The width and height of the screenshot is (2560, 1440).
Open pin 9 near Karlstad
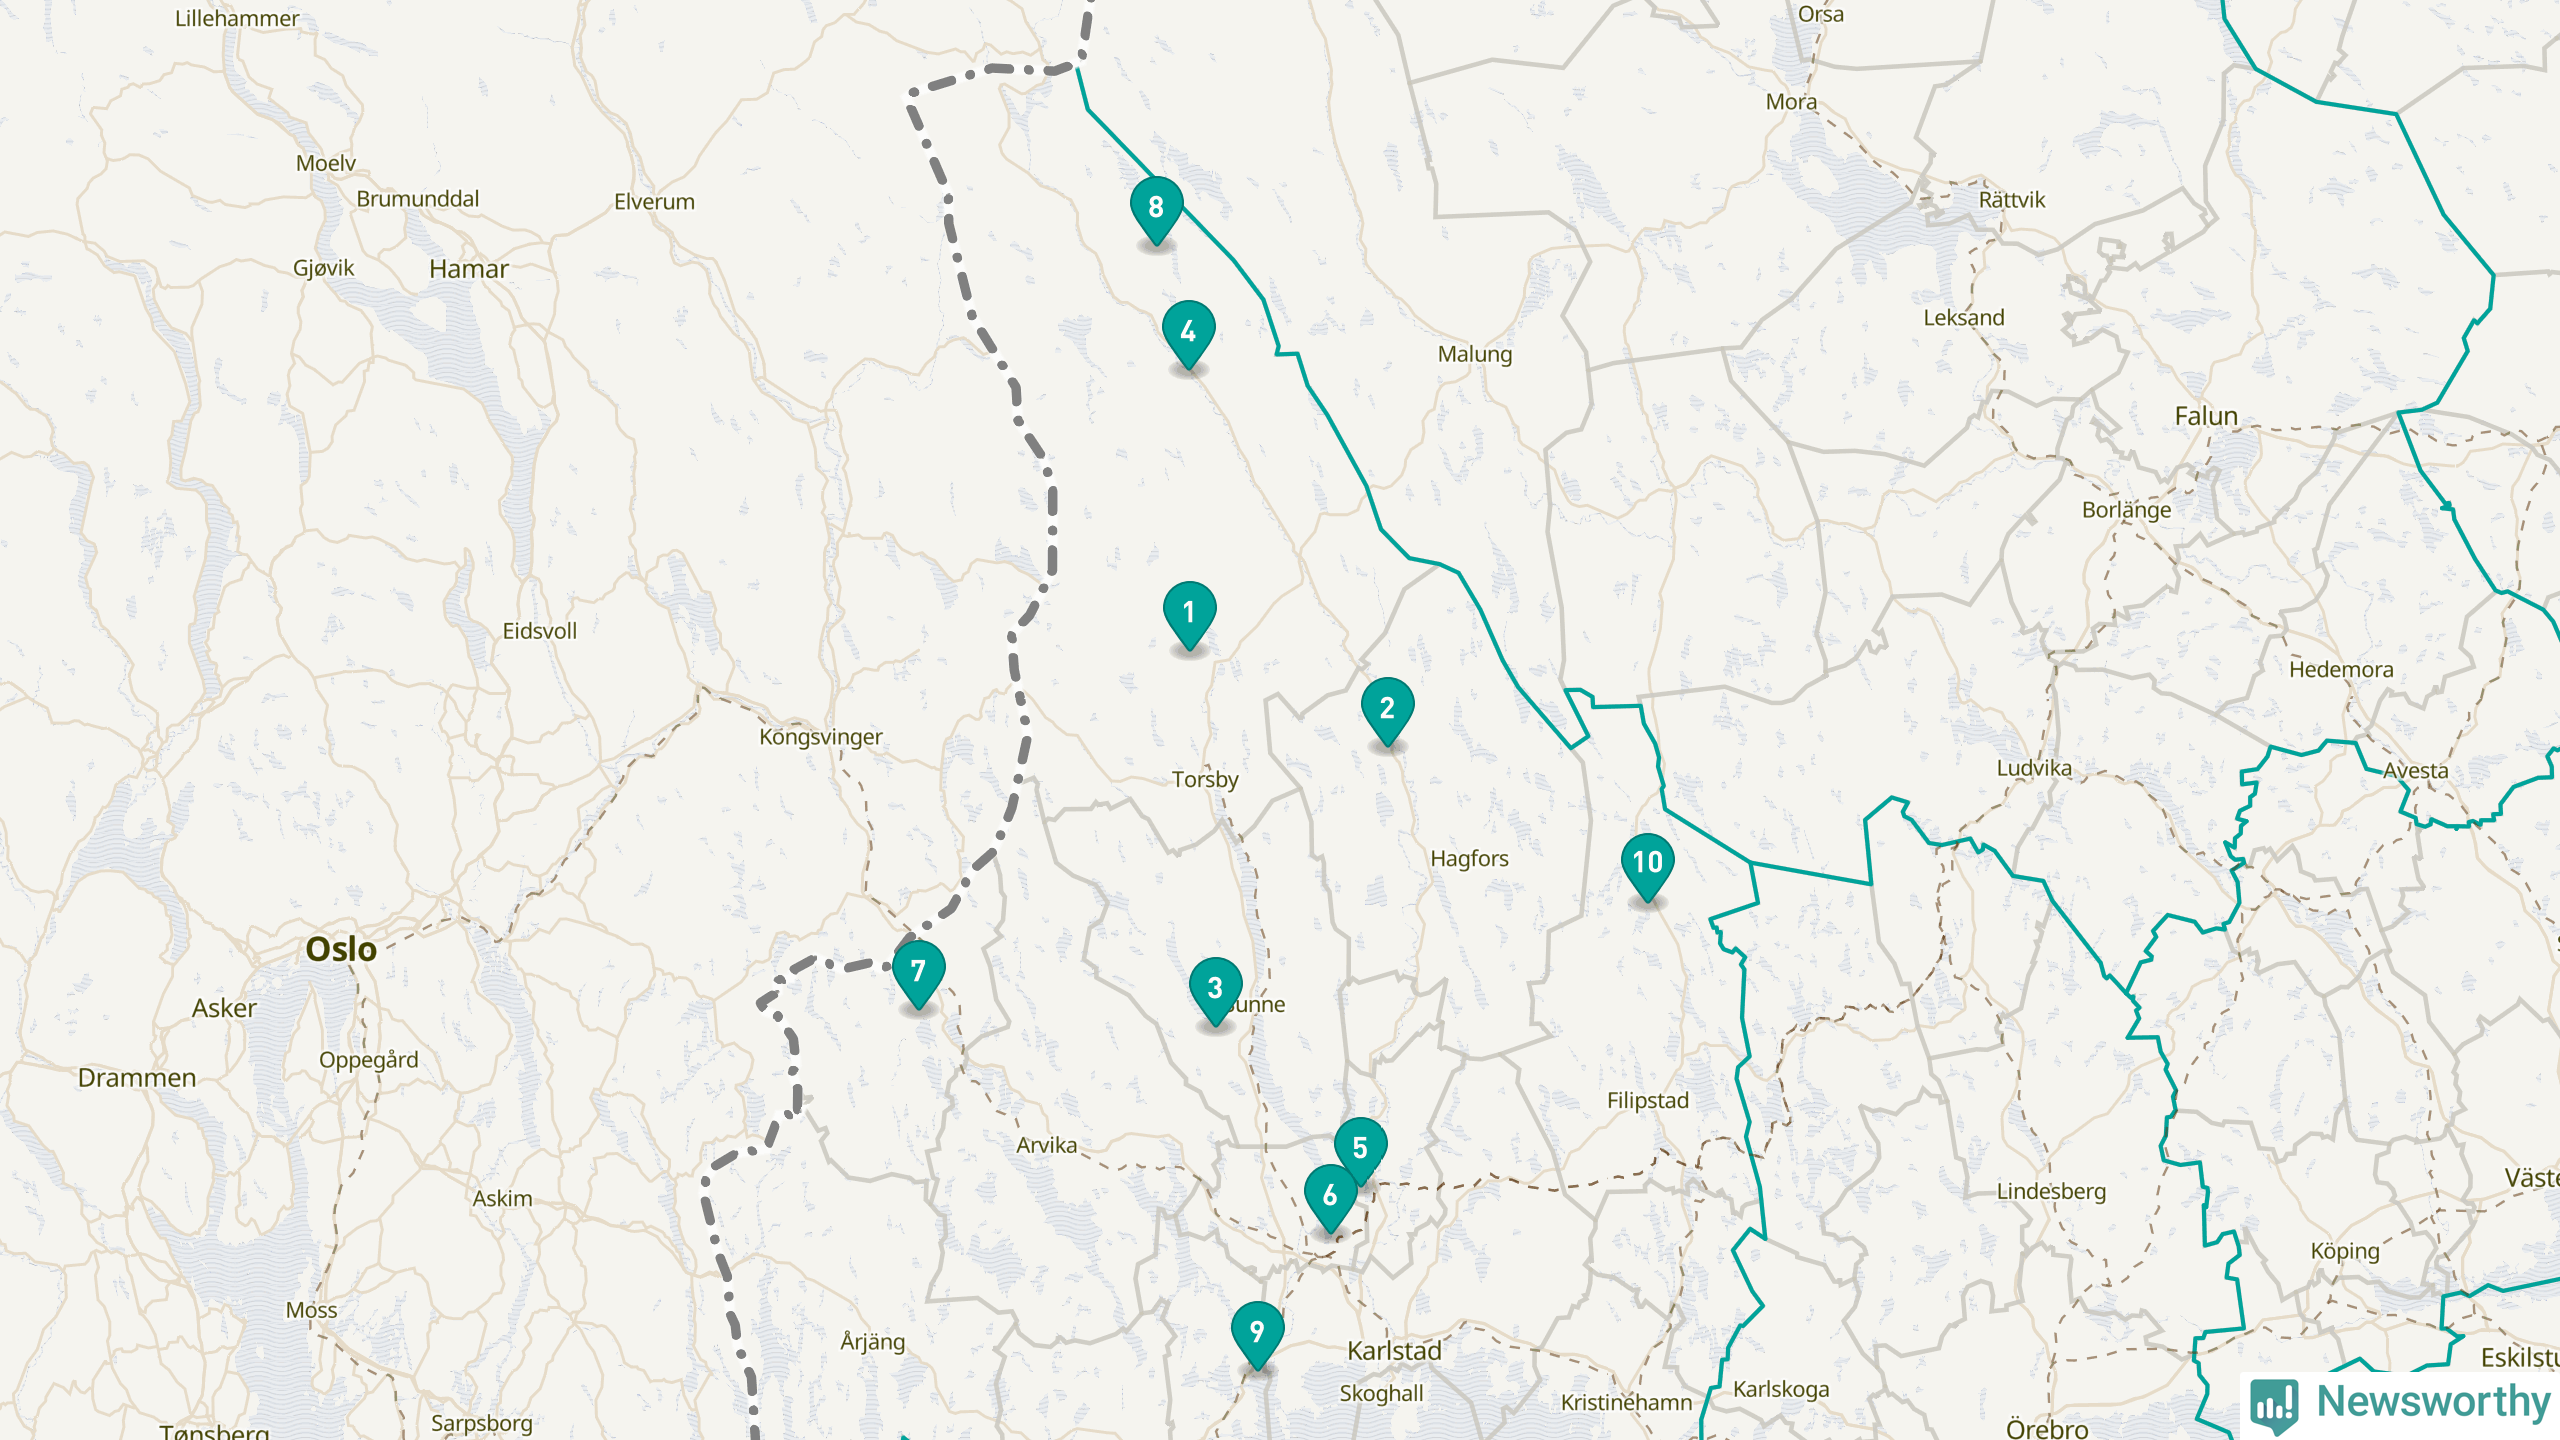click(x=1257, y=1336)
